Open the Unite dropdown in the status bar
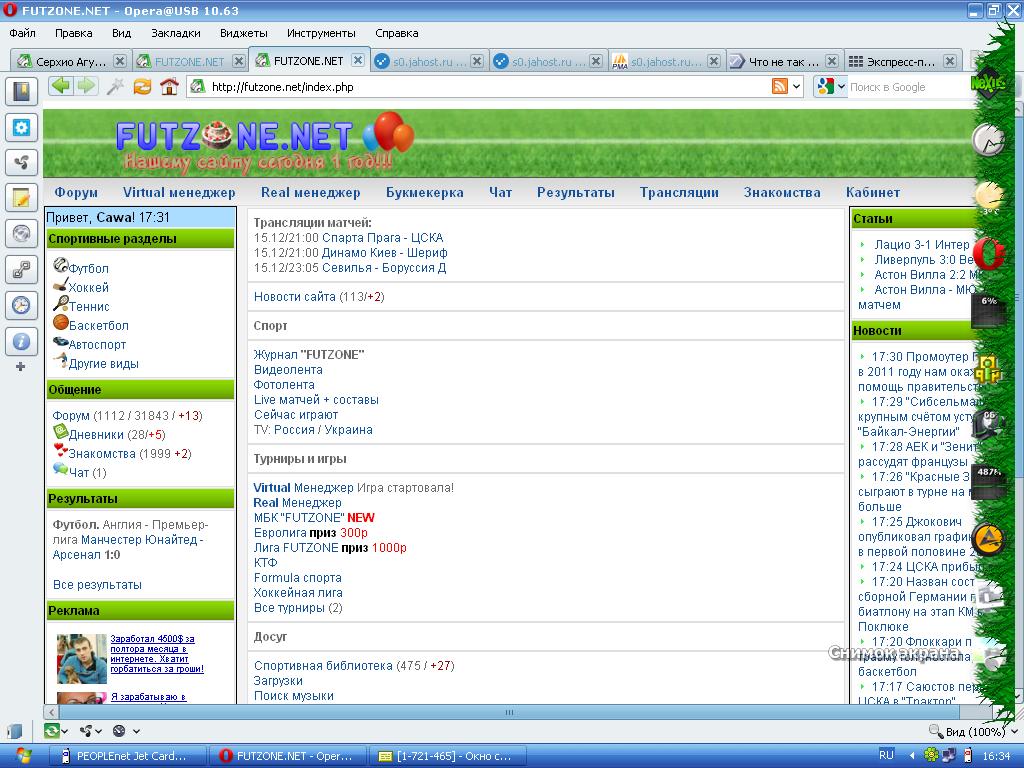Screen dimensions: 1024x768 pyautogui.click(x=99, y=731)
